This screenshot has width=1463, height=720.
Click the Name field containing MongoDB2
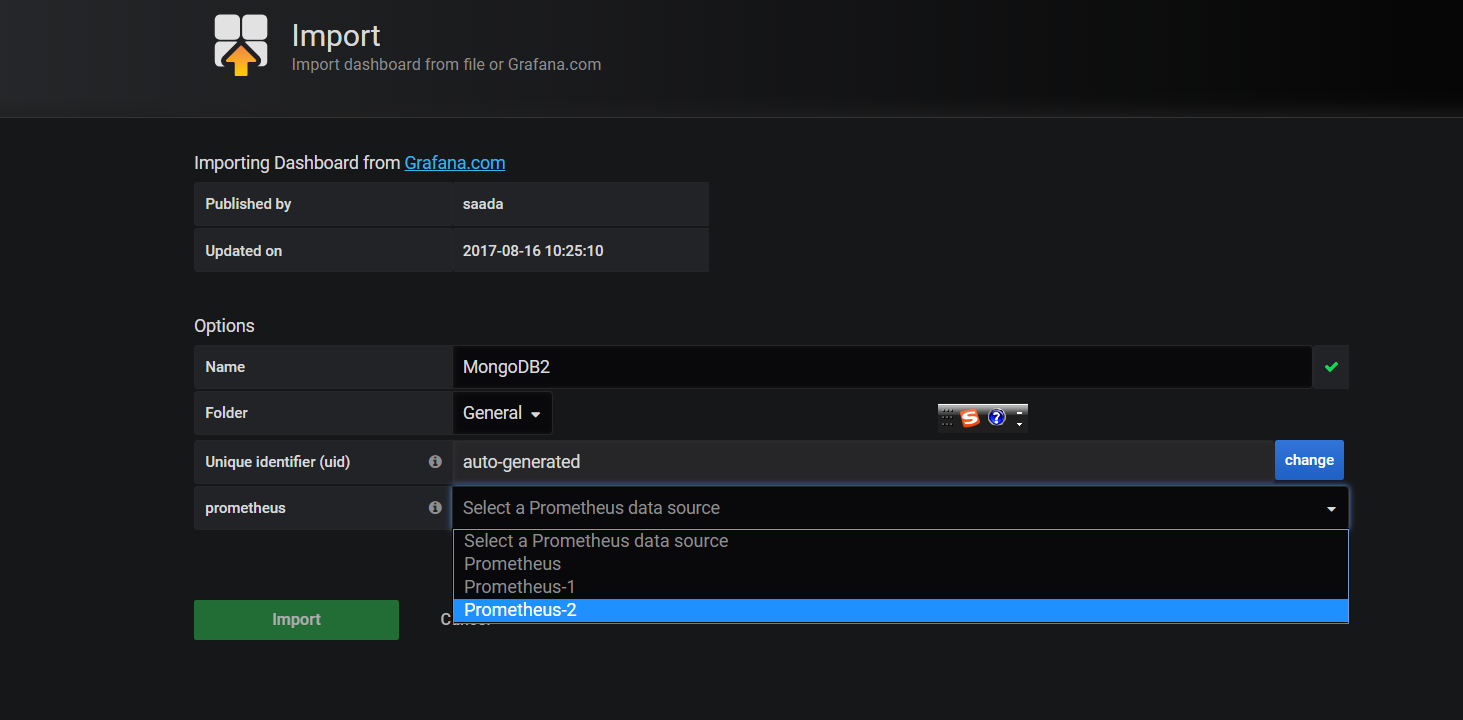[880, 367]
